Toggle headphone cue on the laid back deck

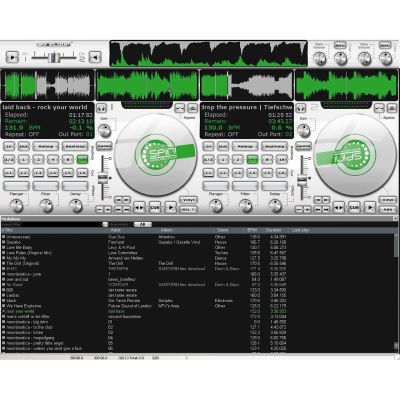point(101,108)
